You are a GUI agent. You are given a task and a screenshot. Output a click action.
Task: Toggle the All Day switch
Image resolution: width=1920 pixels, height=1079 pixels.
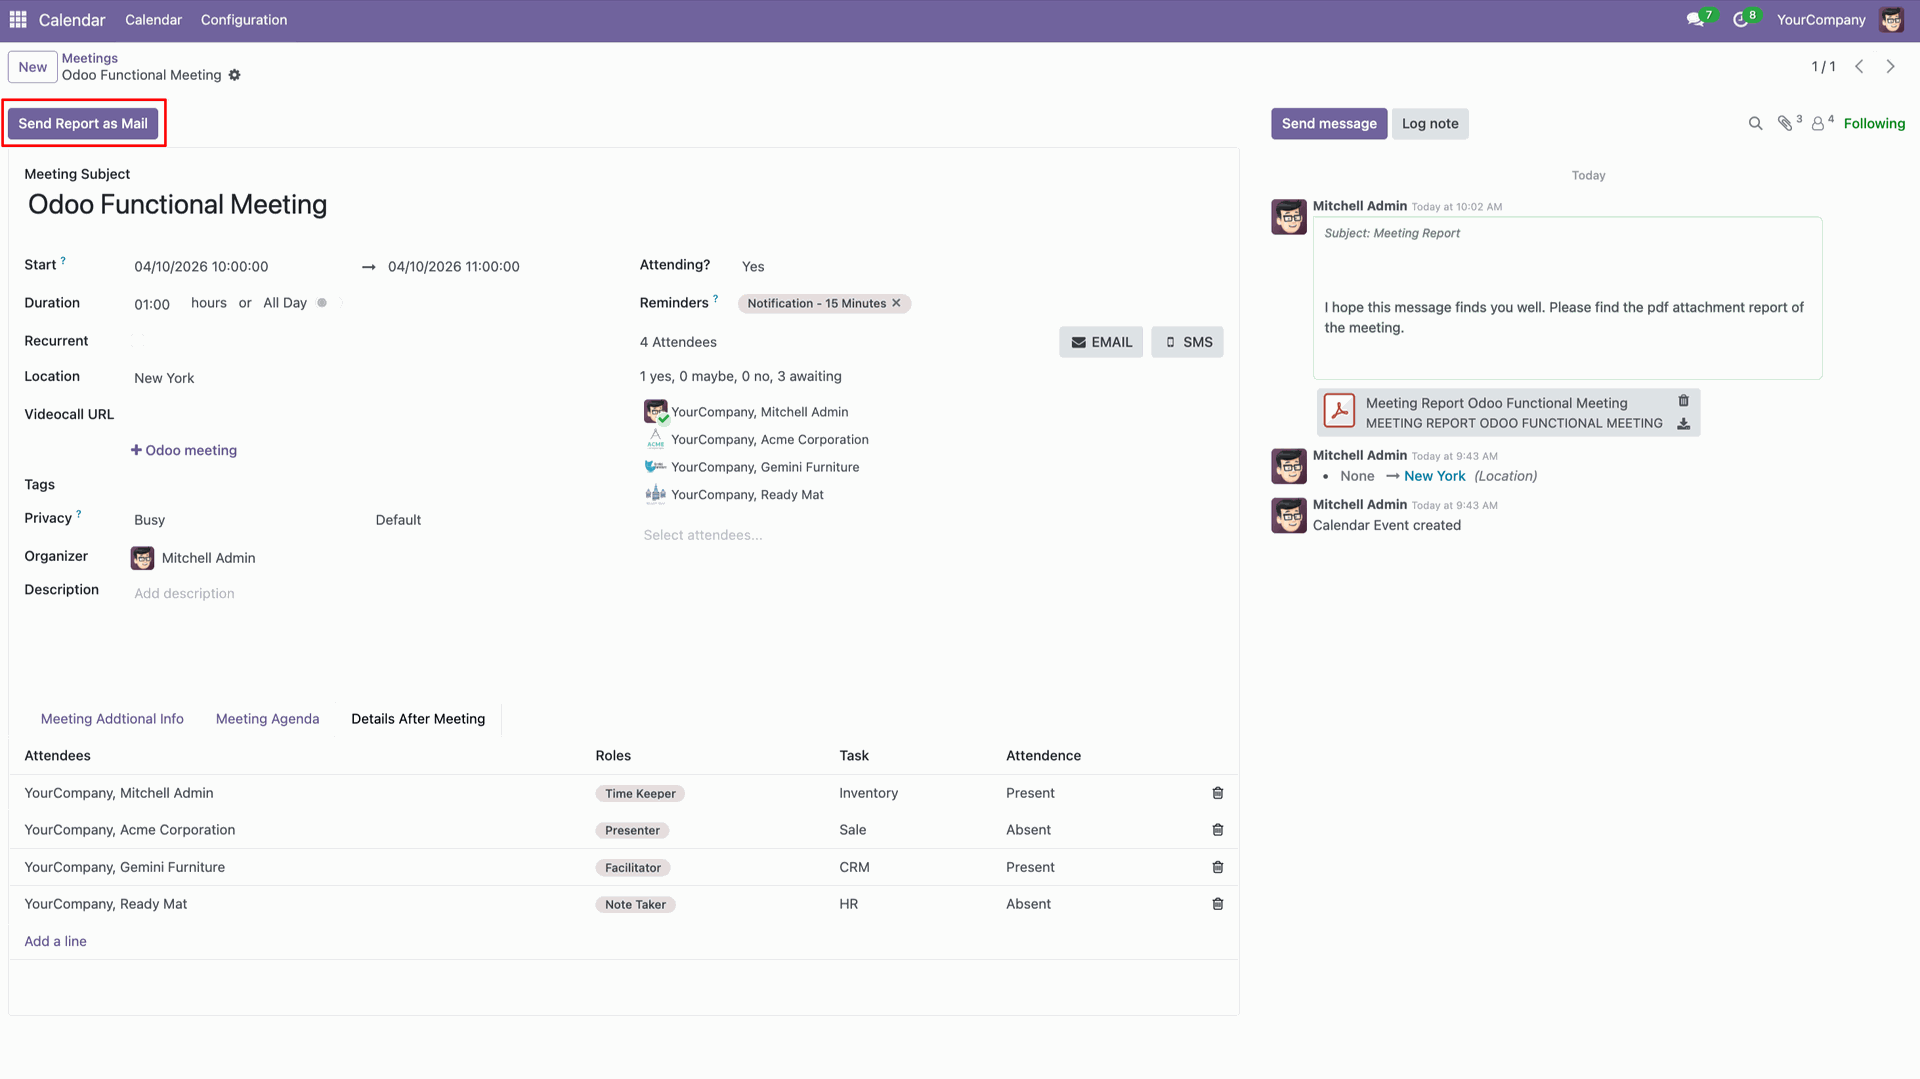click(x=328, y=303)
